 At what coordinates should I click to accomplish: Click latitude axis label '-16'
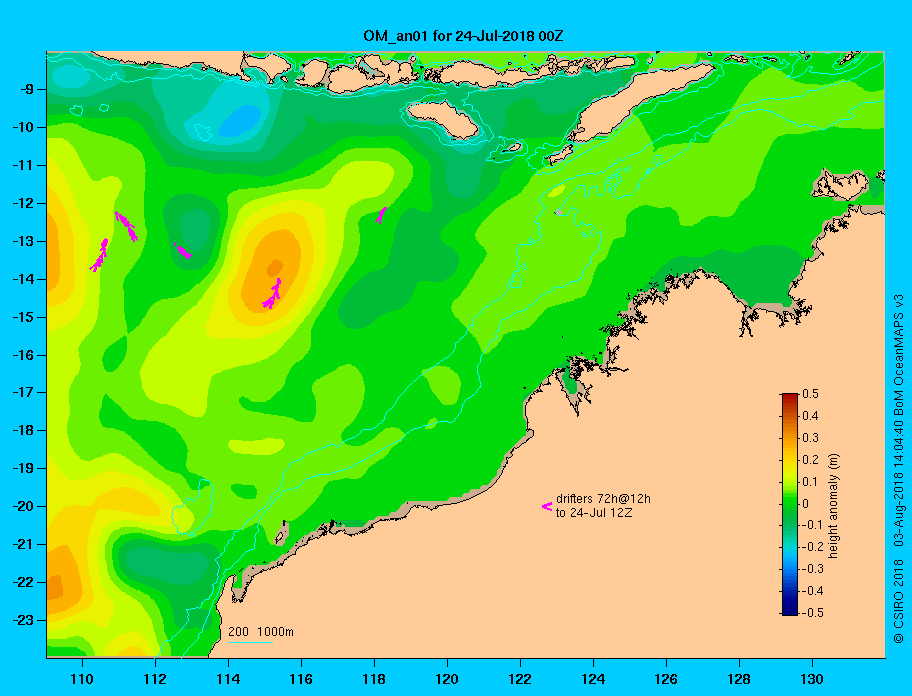[x=24, y=355]
